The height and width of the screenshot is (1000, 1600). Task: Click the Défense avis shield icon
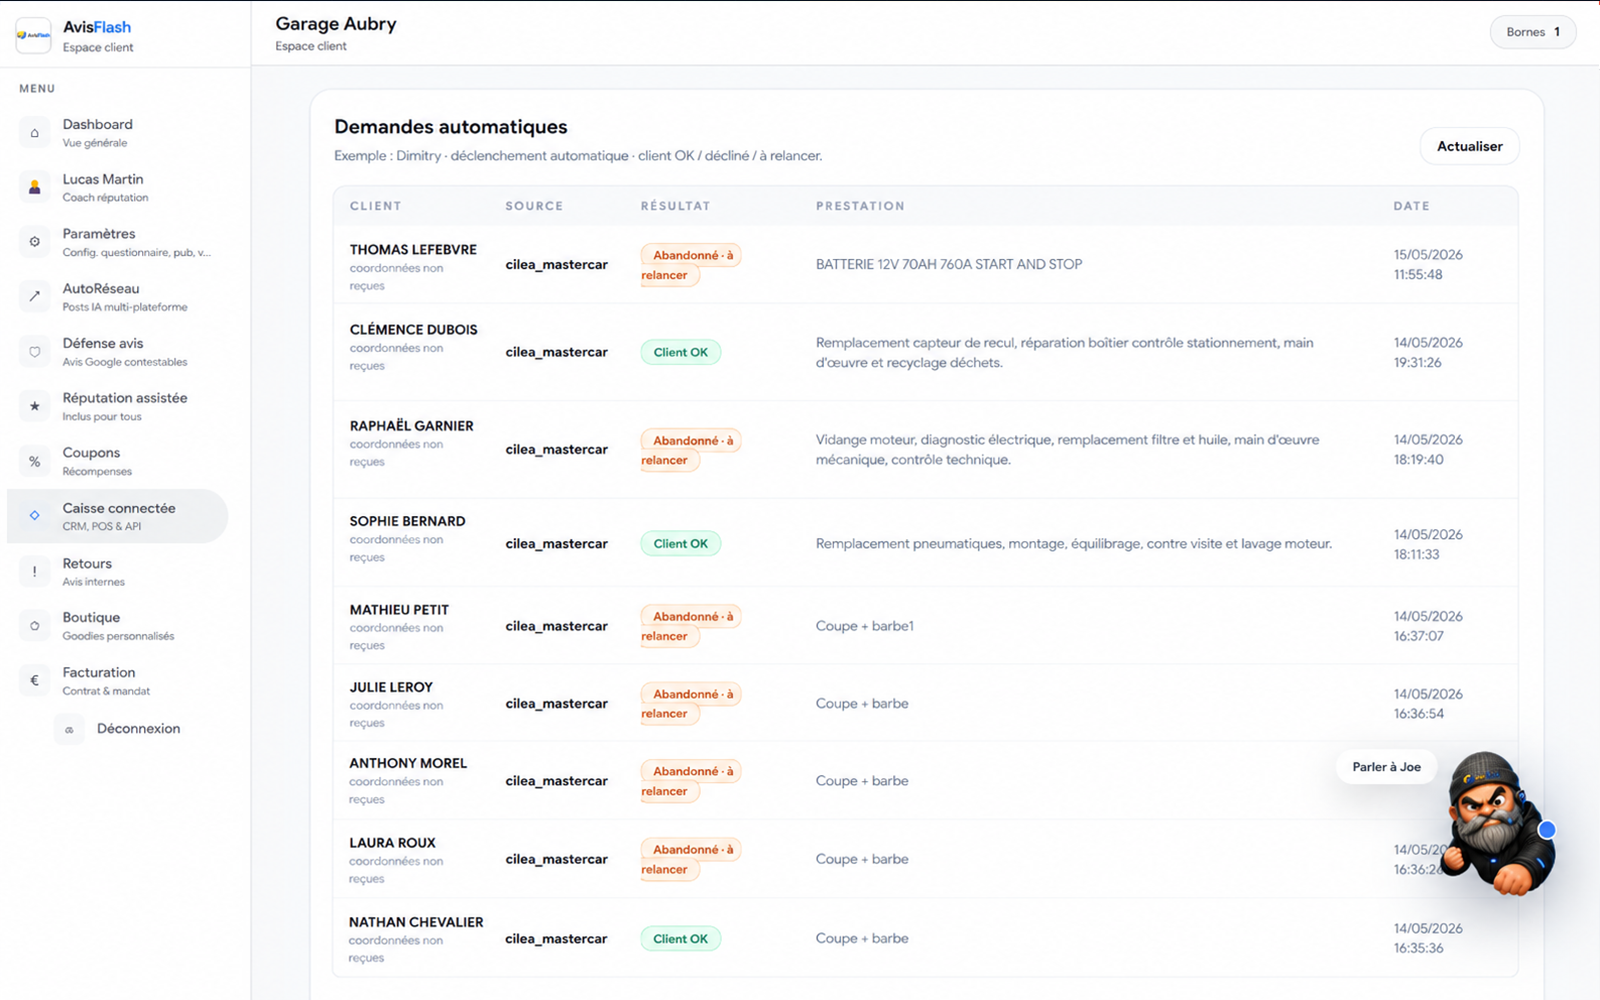pyautogui.click(x=35, y=351)
